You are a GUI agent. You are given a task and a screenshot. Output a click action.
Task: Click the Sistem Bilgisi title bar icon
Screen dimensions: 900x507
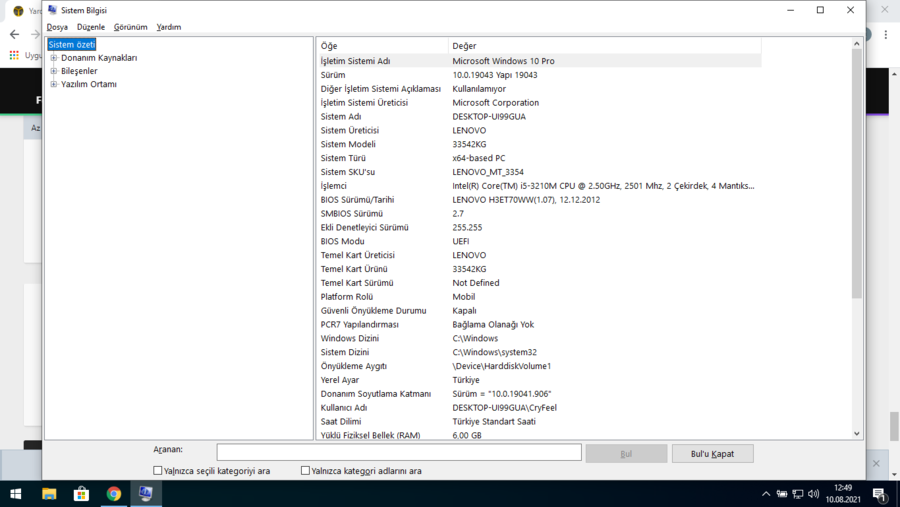(52, 10)
